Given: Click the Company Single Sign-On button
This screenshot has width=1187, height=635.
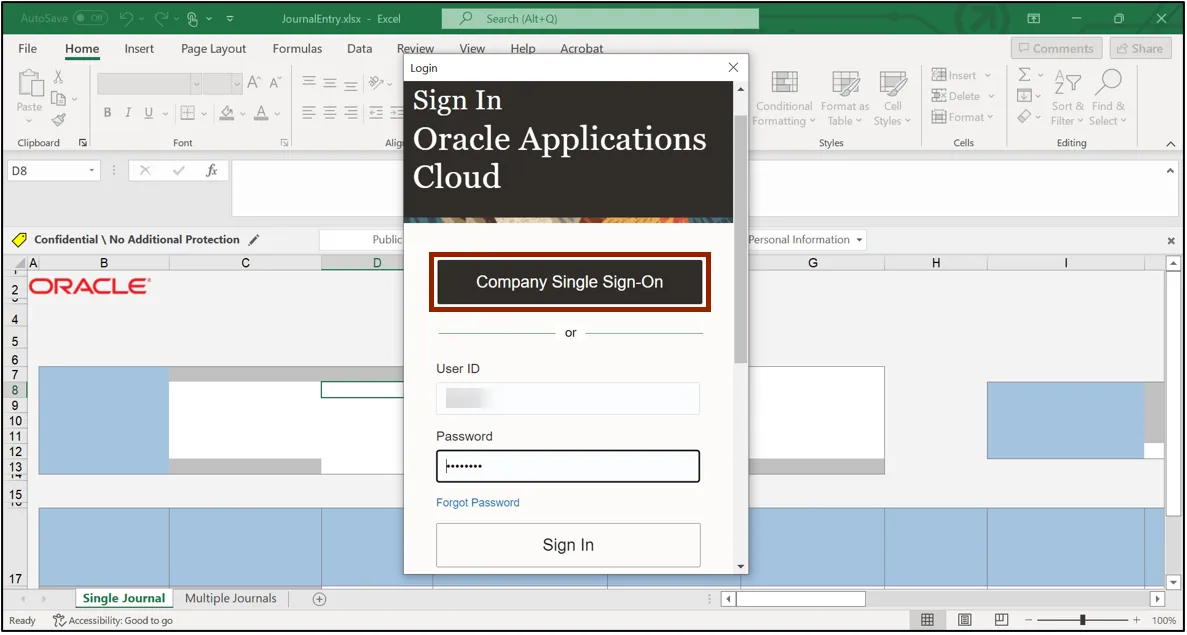Looking at the screenshot, I should (x=569, y=282).
